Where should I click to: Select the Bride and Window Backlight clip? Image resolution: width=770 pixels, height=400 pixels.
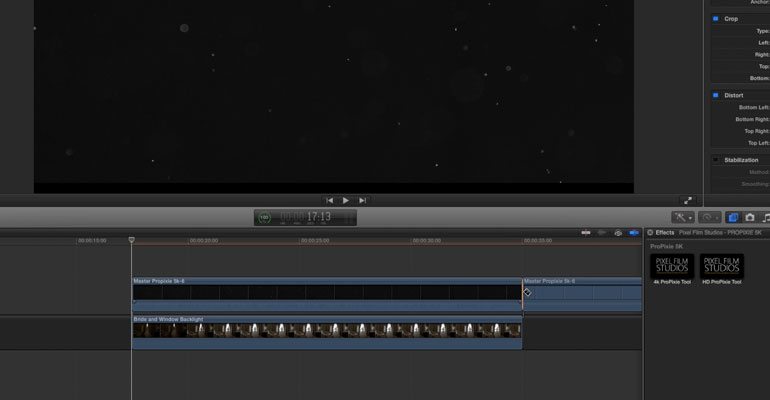pos(327,332)
